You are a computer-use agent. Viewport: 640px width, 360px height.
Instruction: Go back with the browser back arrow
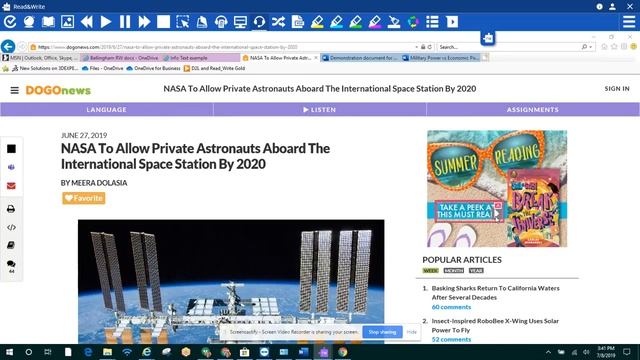coord(8,47)
